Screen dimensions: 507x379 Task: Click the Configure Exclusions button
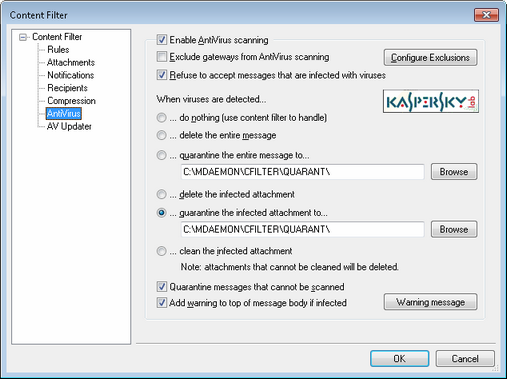(430, 58)
